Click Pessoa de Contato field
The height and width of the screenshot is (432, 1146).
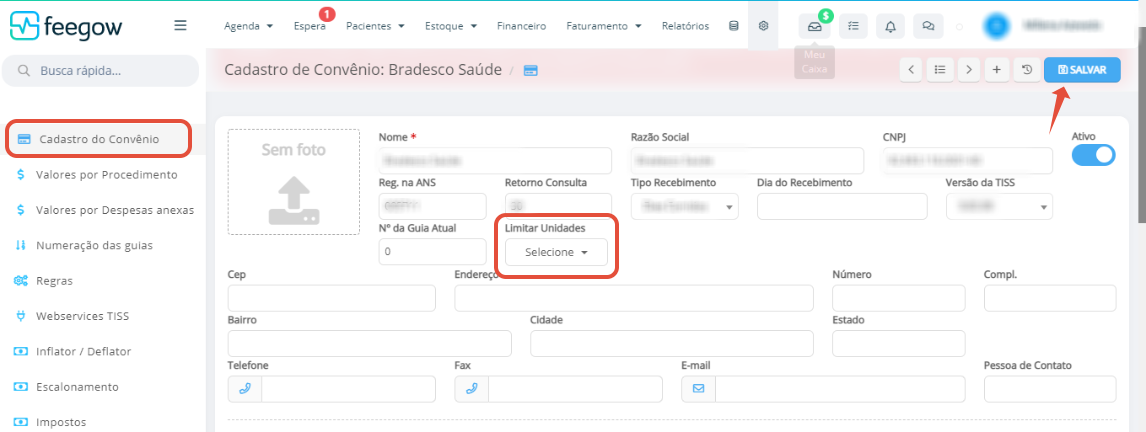coord(1050,389)
